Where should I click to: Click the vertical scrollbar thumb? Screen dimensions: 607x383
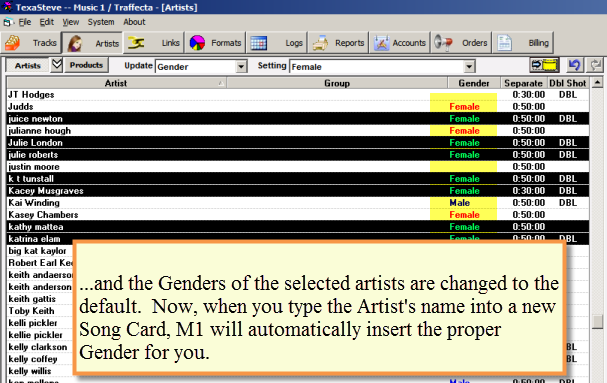[x=597, y=321]
